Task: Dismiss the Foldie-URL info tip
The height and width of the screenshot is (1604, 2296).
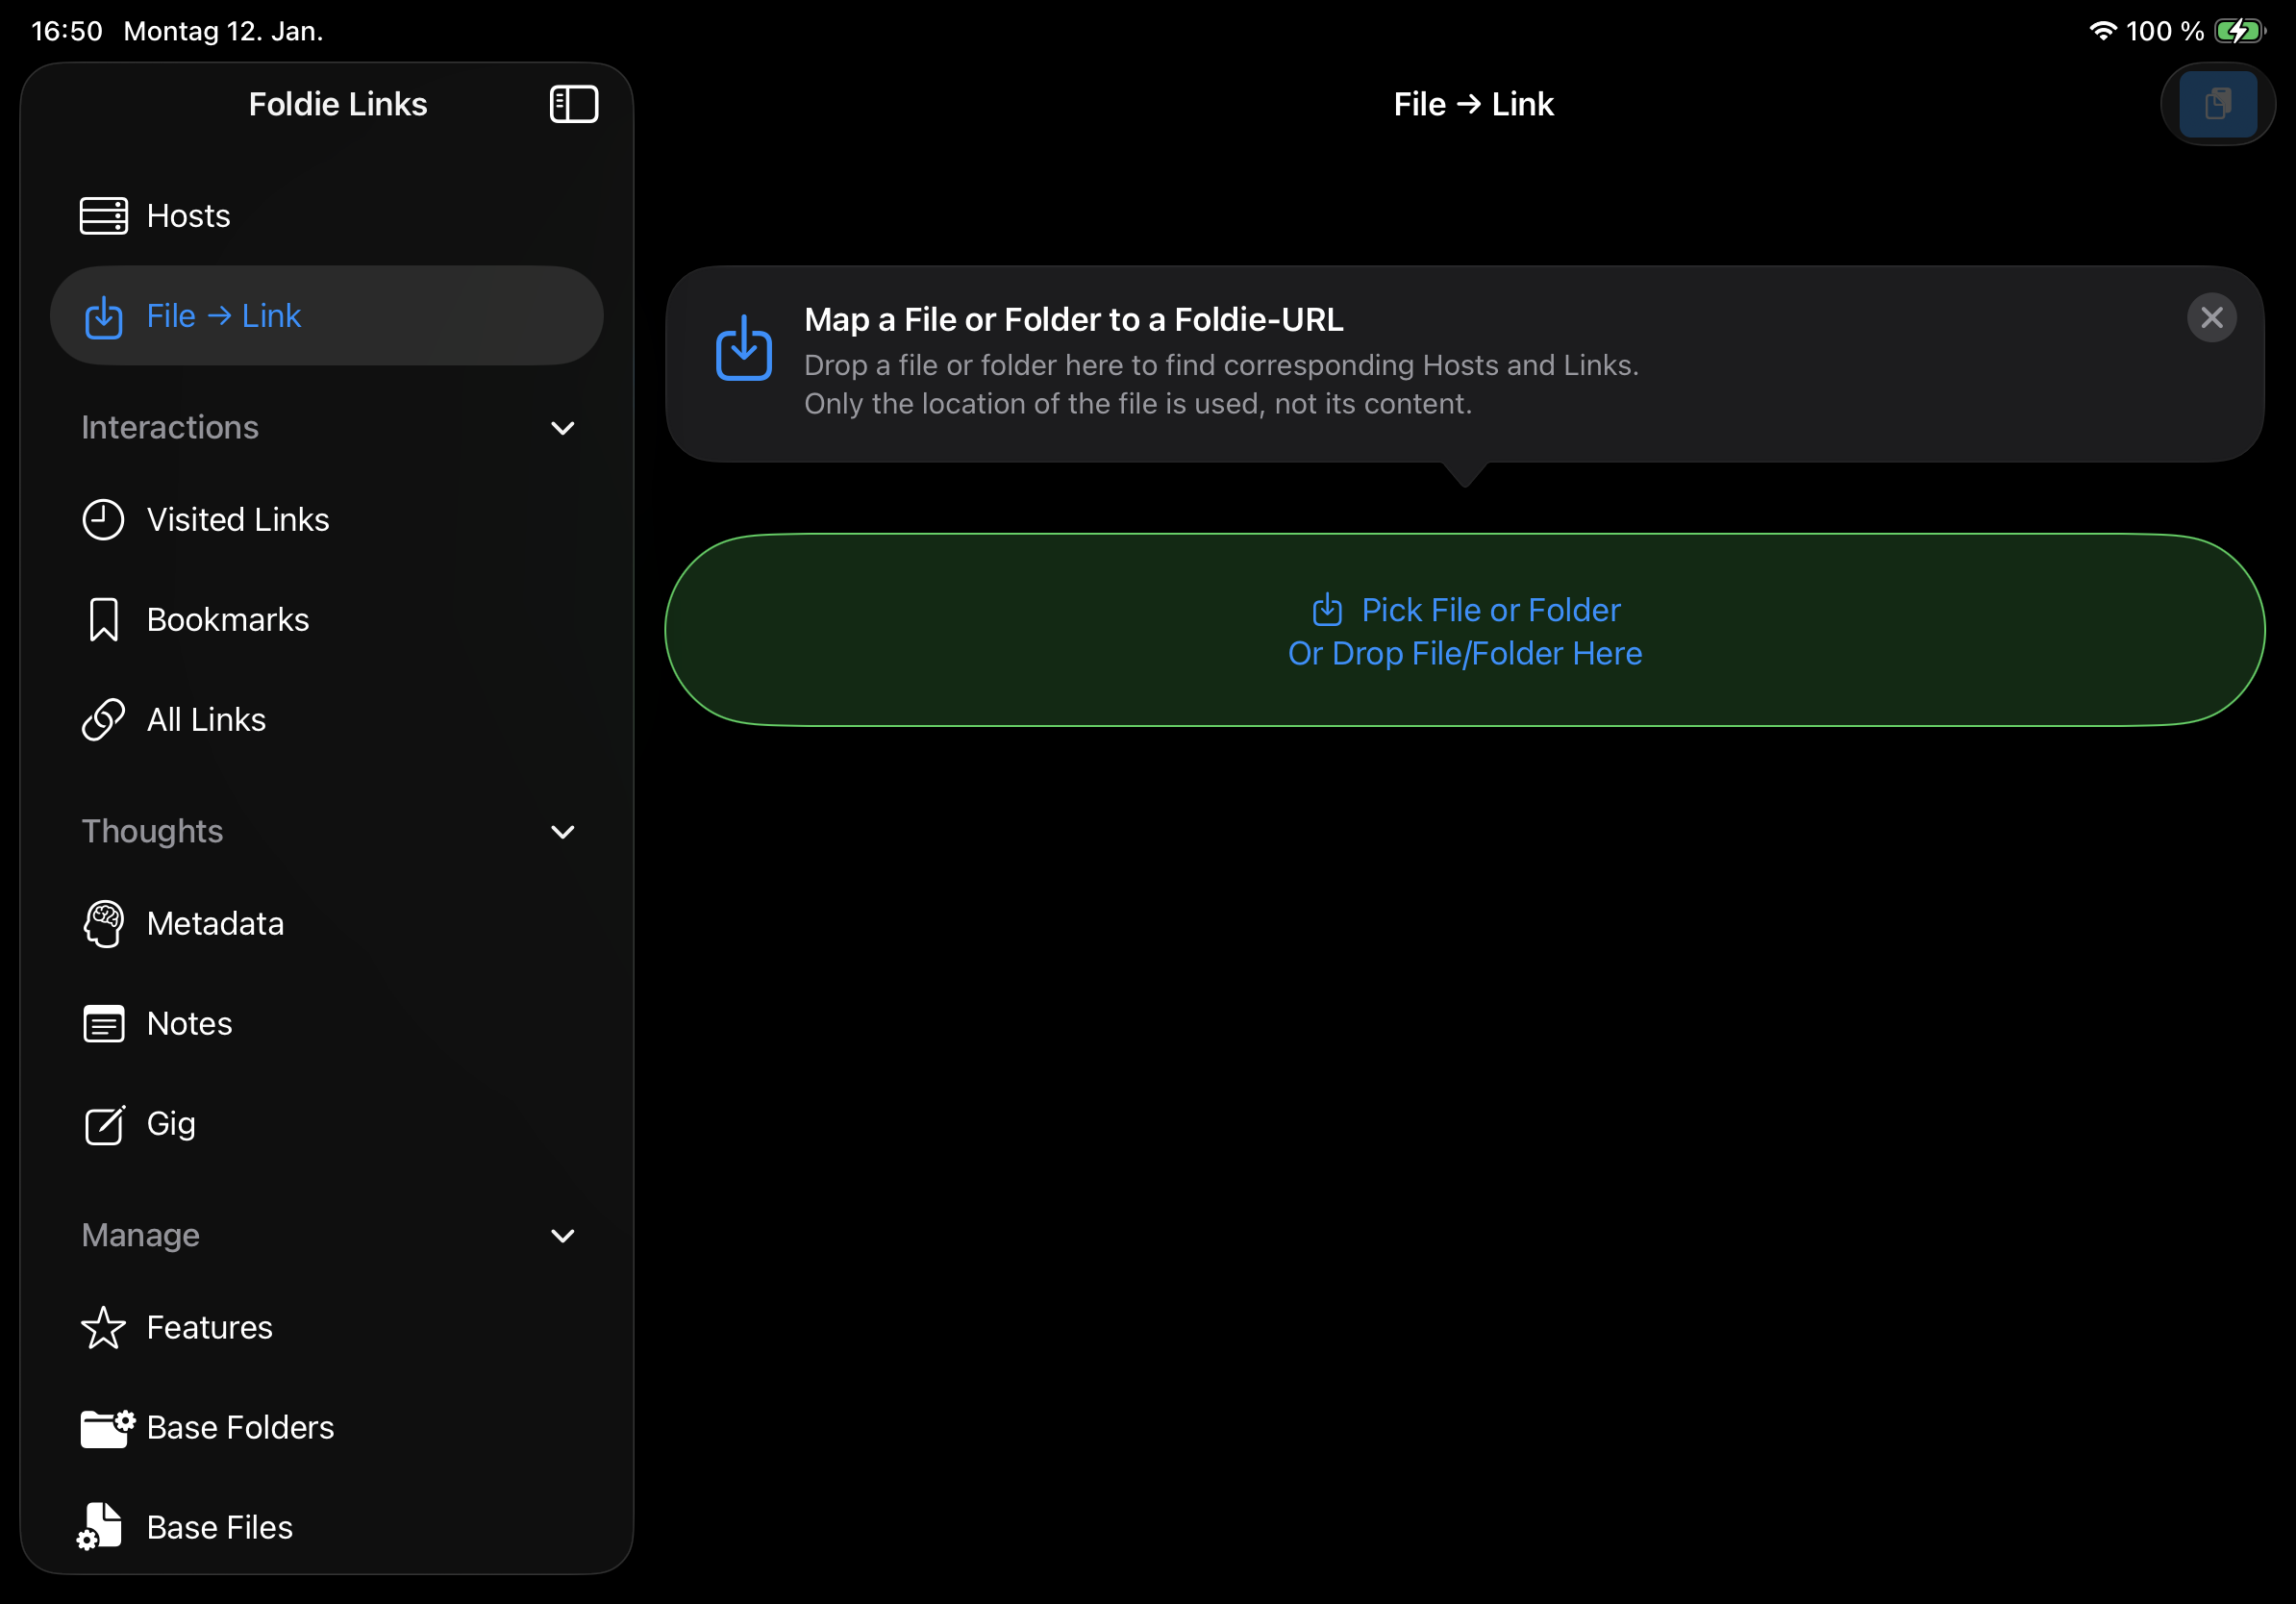Action: [x=2211, y=318]
